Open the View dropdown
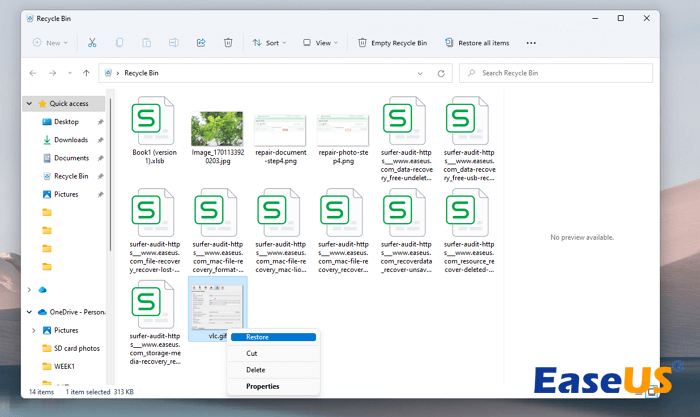Screen dimensions: 700x417 point(320,43)
